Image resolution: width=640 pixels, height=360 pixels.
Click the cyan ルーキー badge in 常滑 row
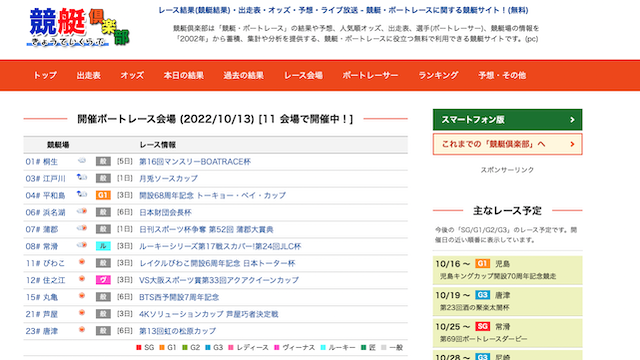103,246
